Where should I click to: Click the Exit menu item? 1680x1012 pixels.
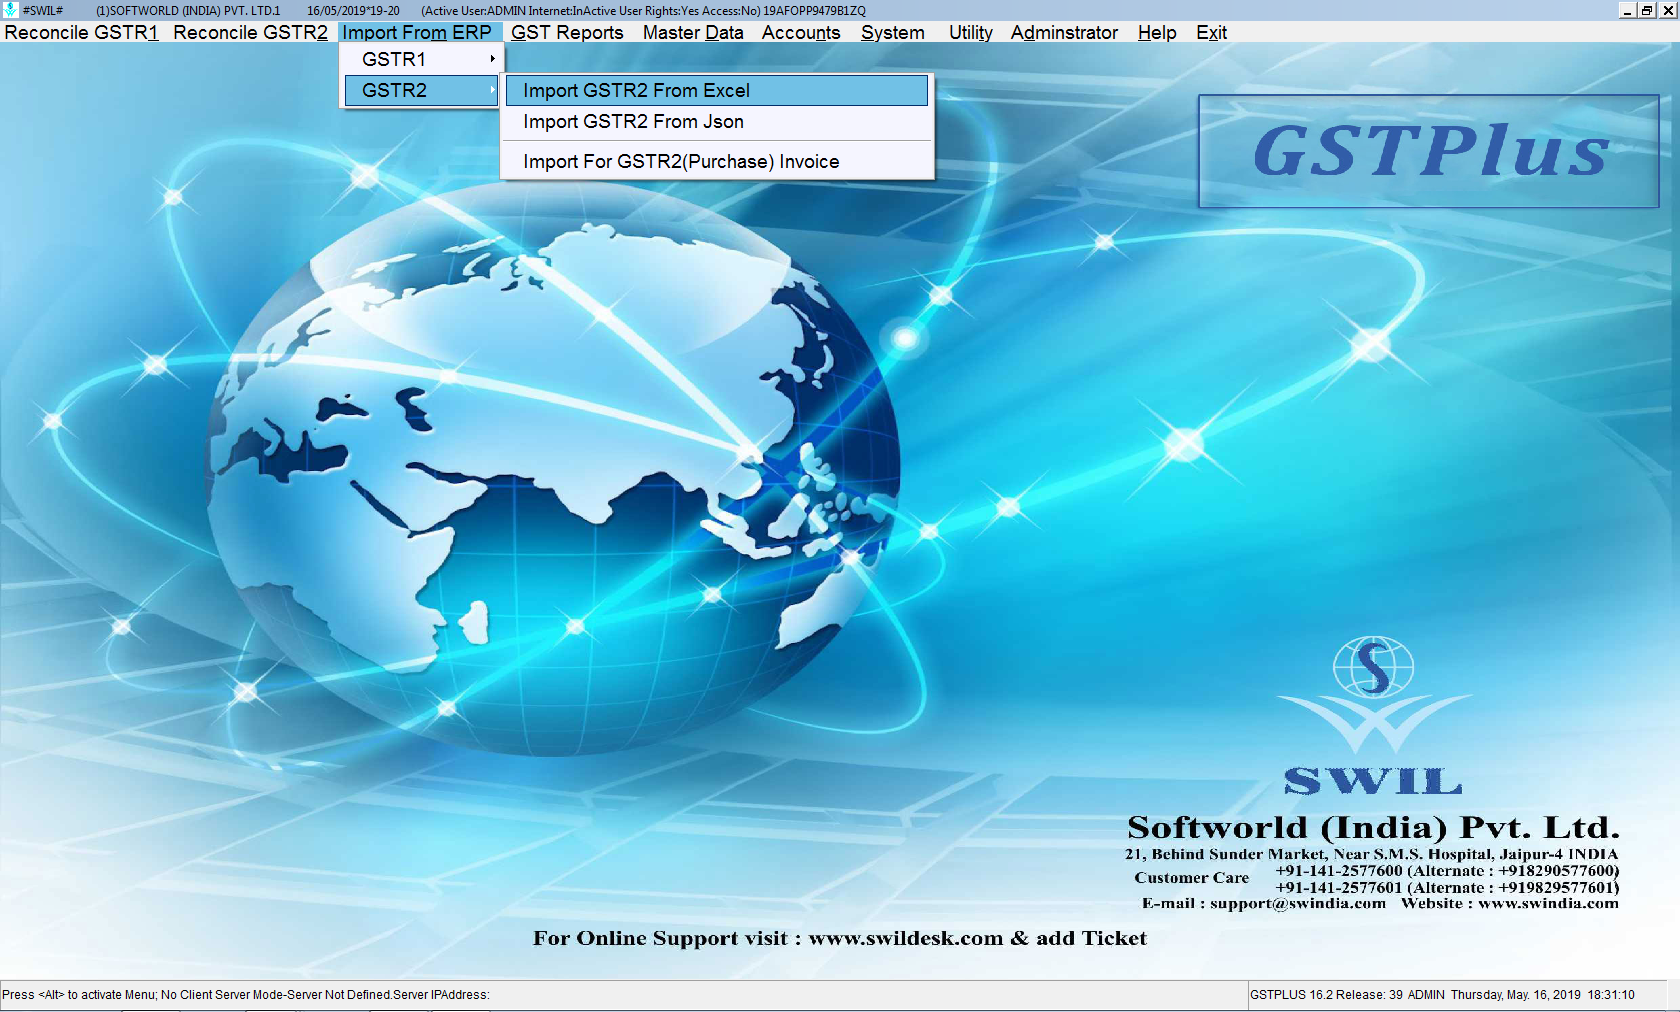(x=1211, y=32)
